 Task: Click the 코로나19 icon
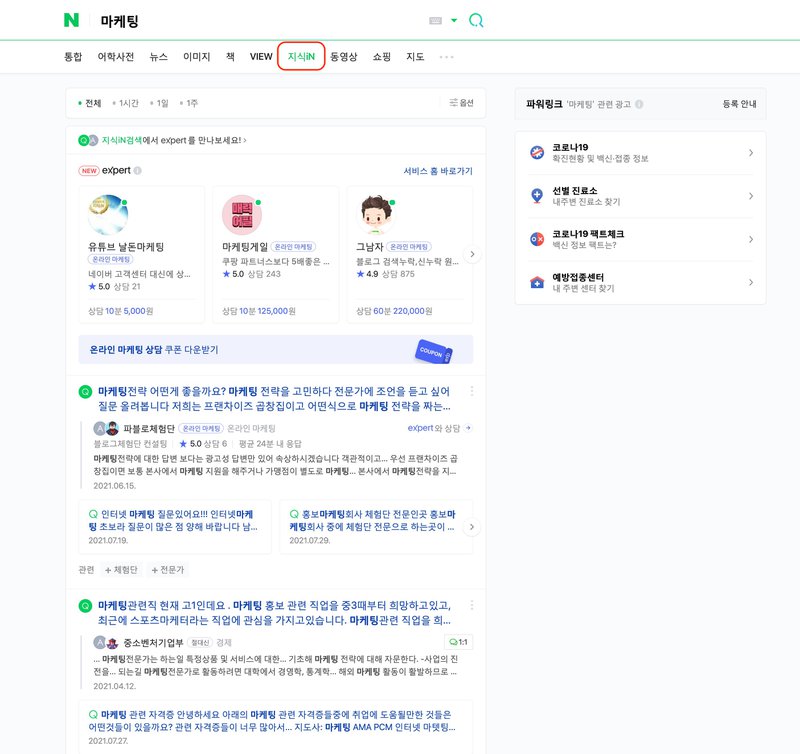click(537, 153)
